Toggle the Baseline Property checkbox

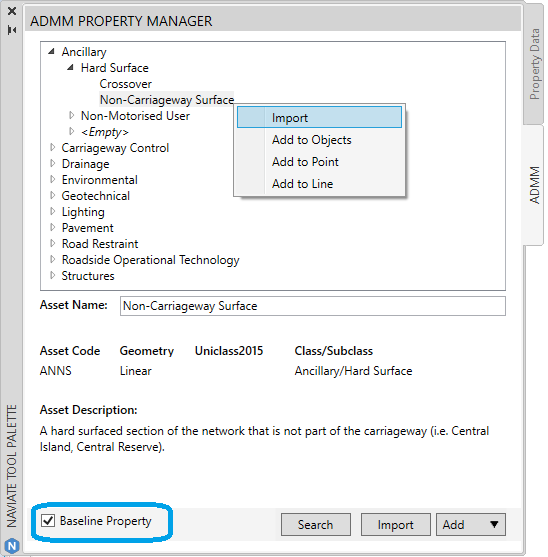[x=48, y=521]
